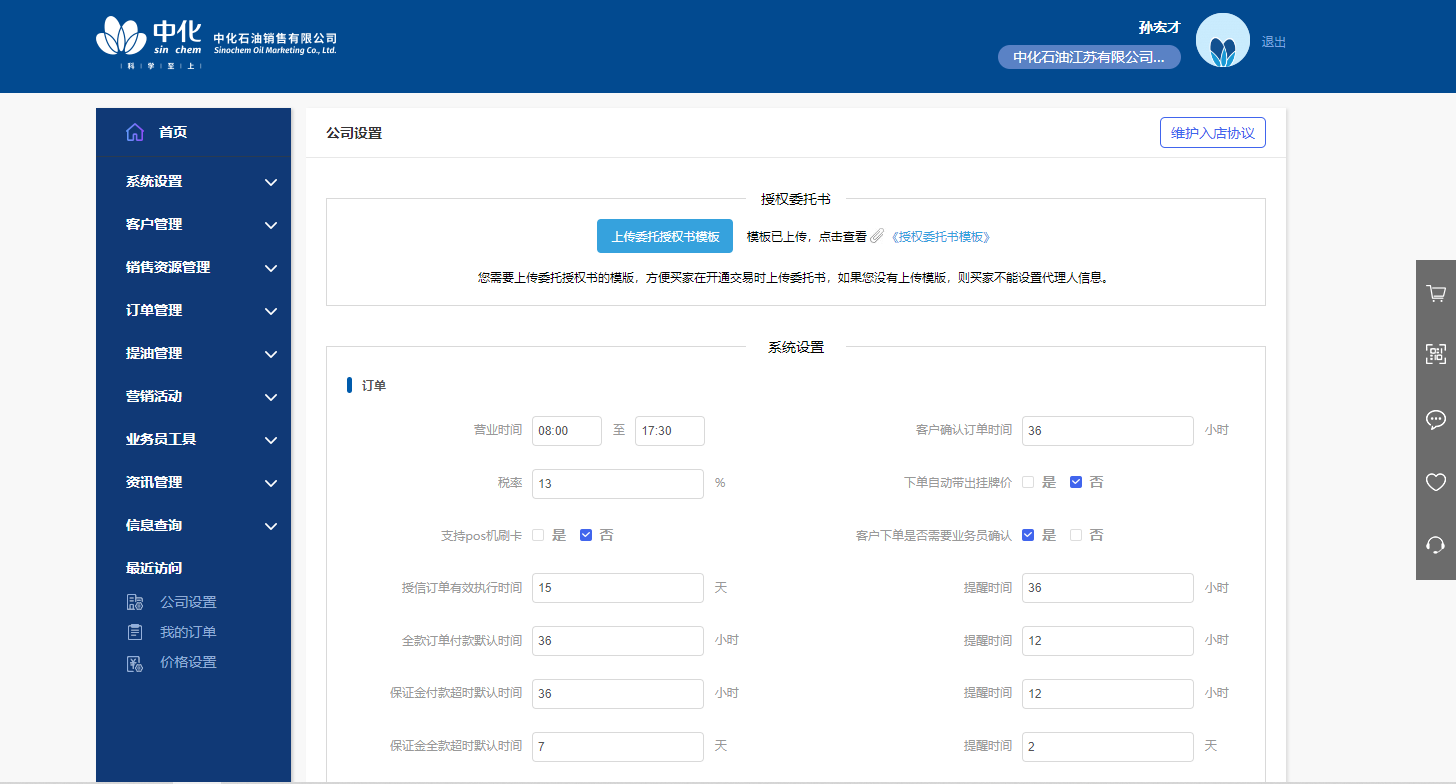Open the QR code scan icon
The image size is (1456, 784).
click(1436, 353)
